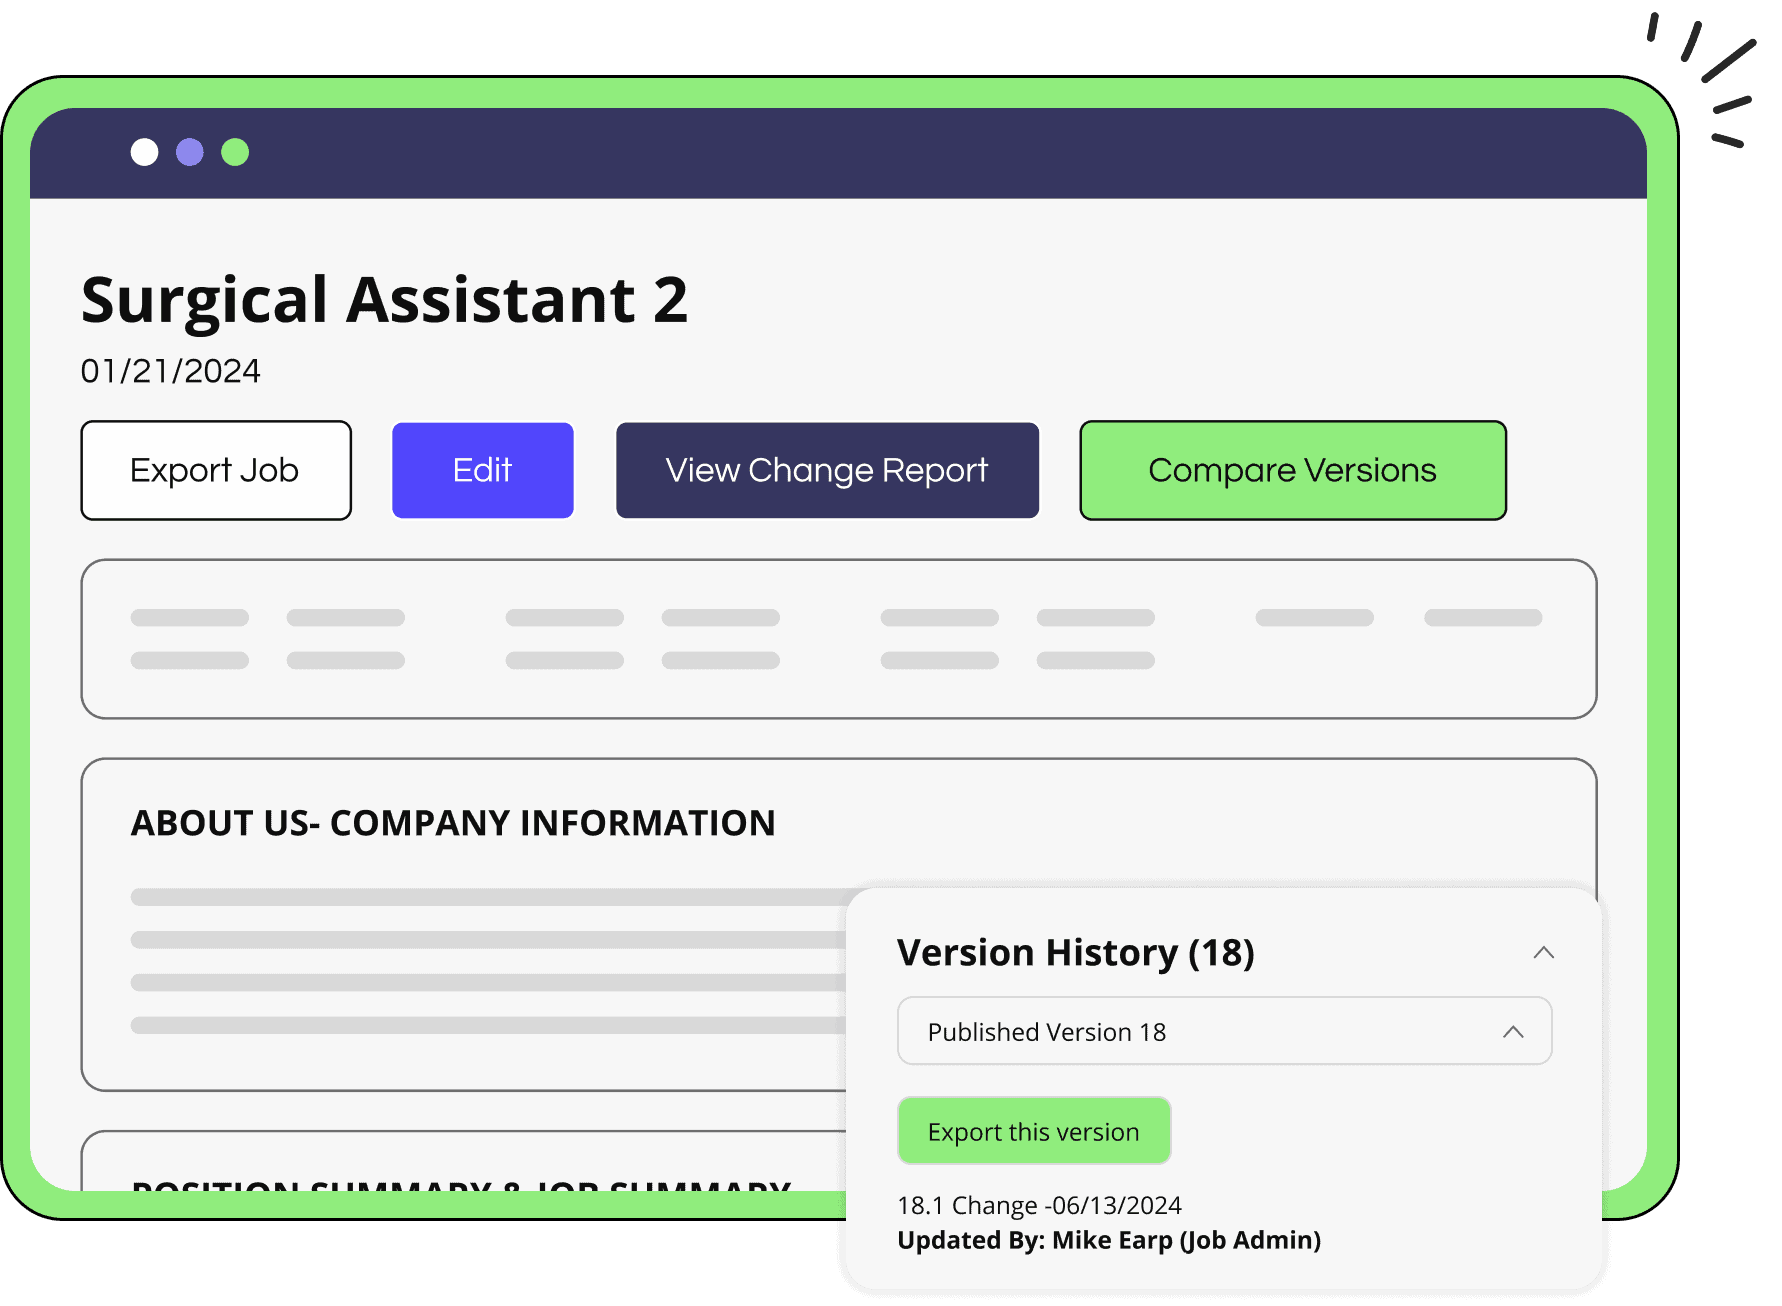Image resolution: width=1782 pixels, height=1306 pixels.
Task: Collapse the Version History panel using its chevron
Action: click(1543, 952)
